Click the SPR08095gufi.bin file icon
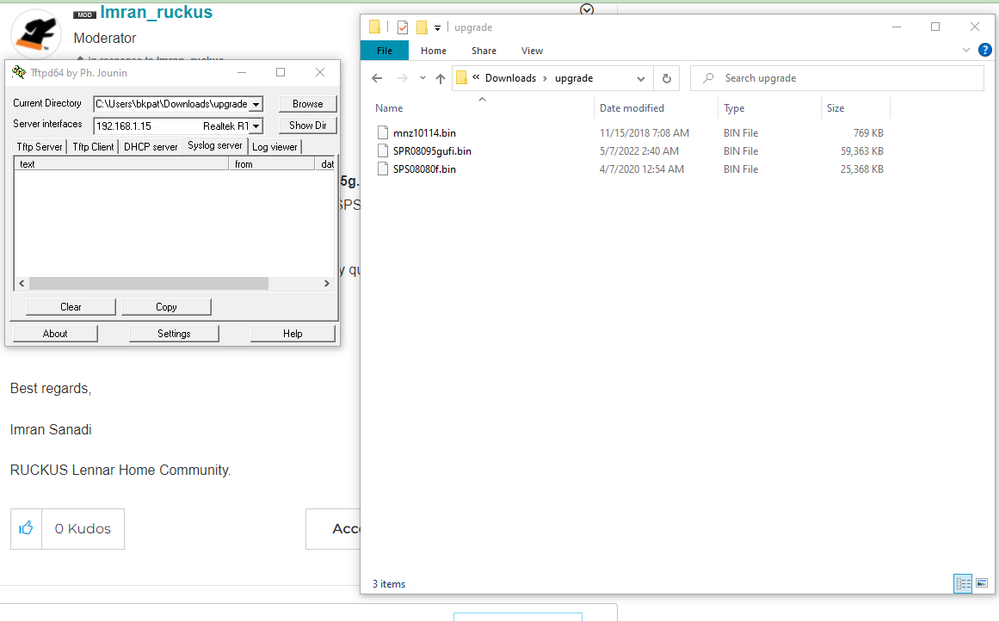This screenshot has width=999, height=621. tap(382, 151)
